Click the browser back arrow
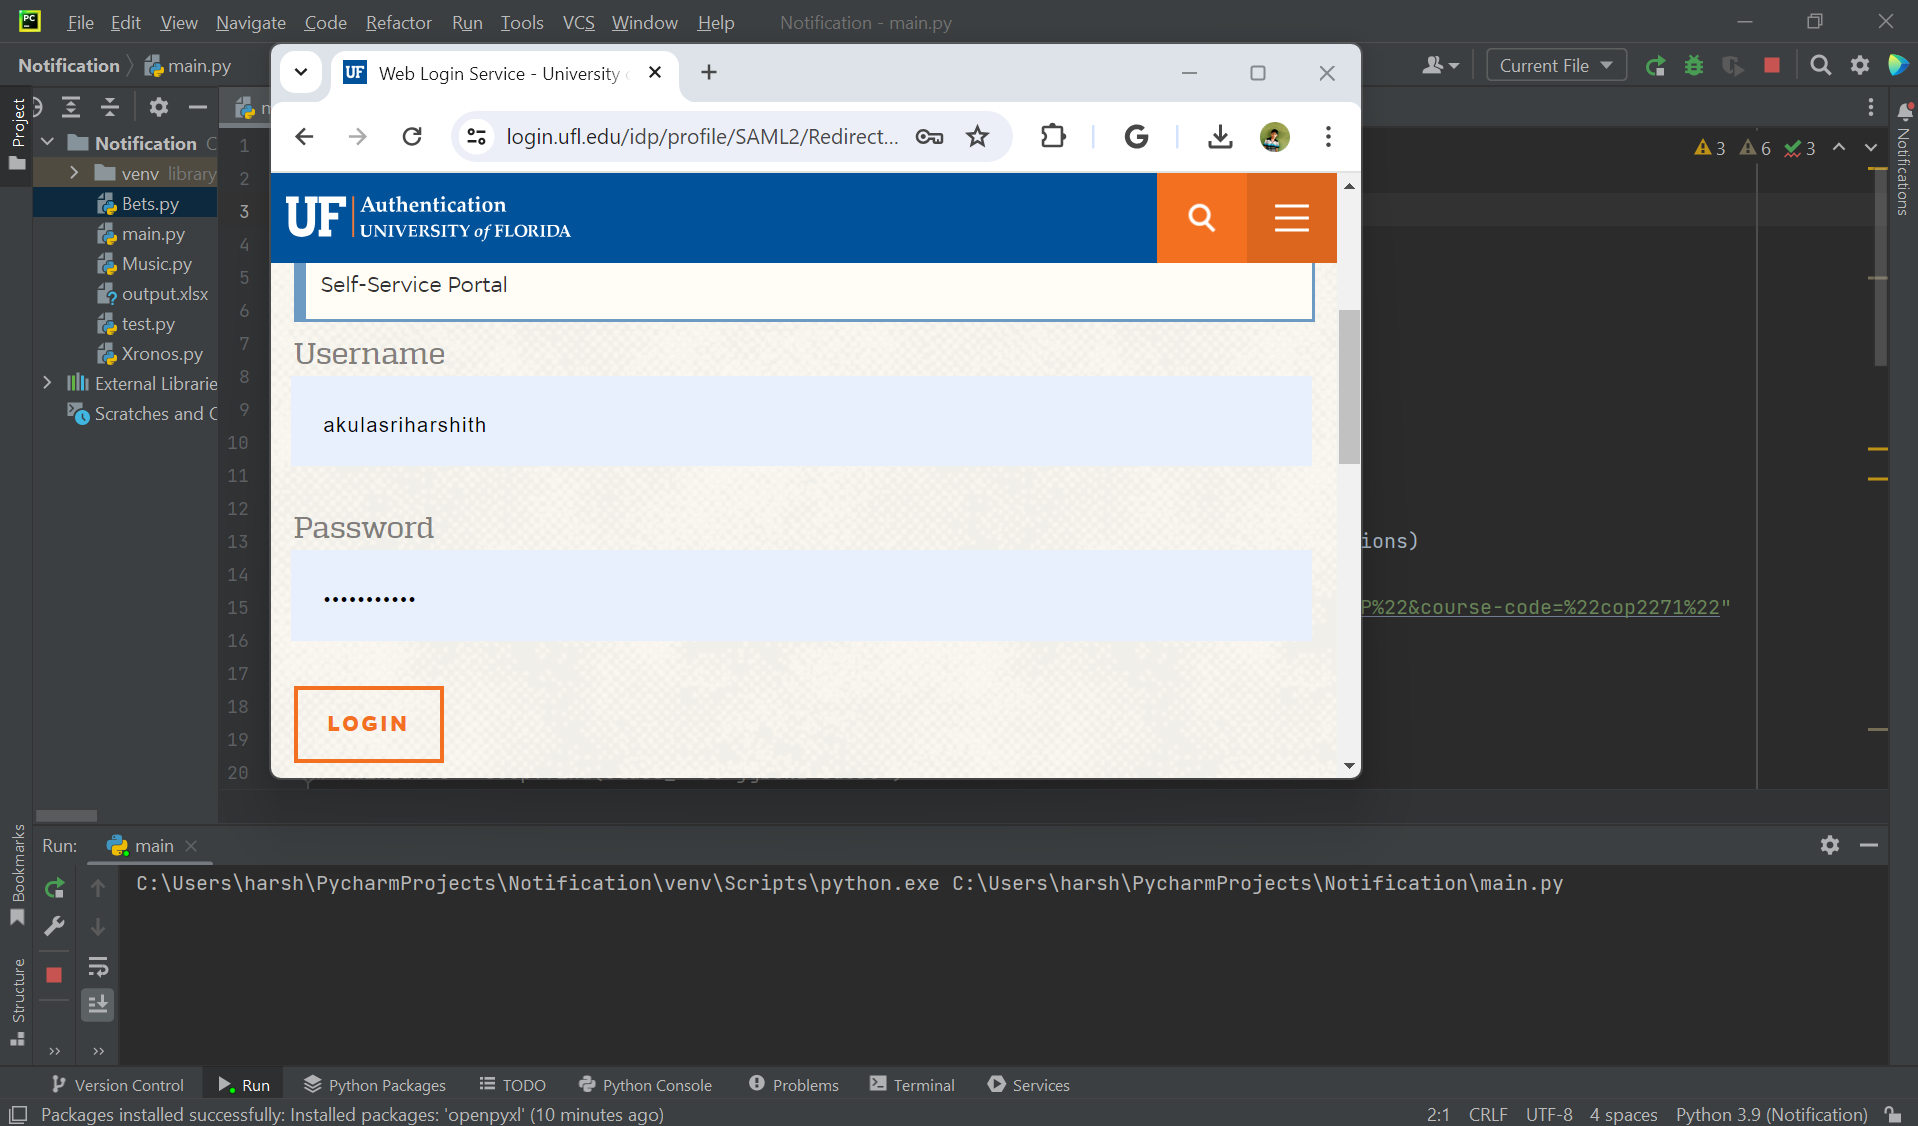1918x1126 pixels. [305, 137]
